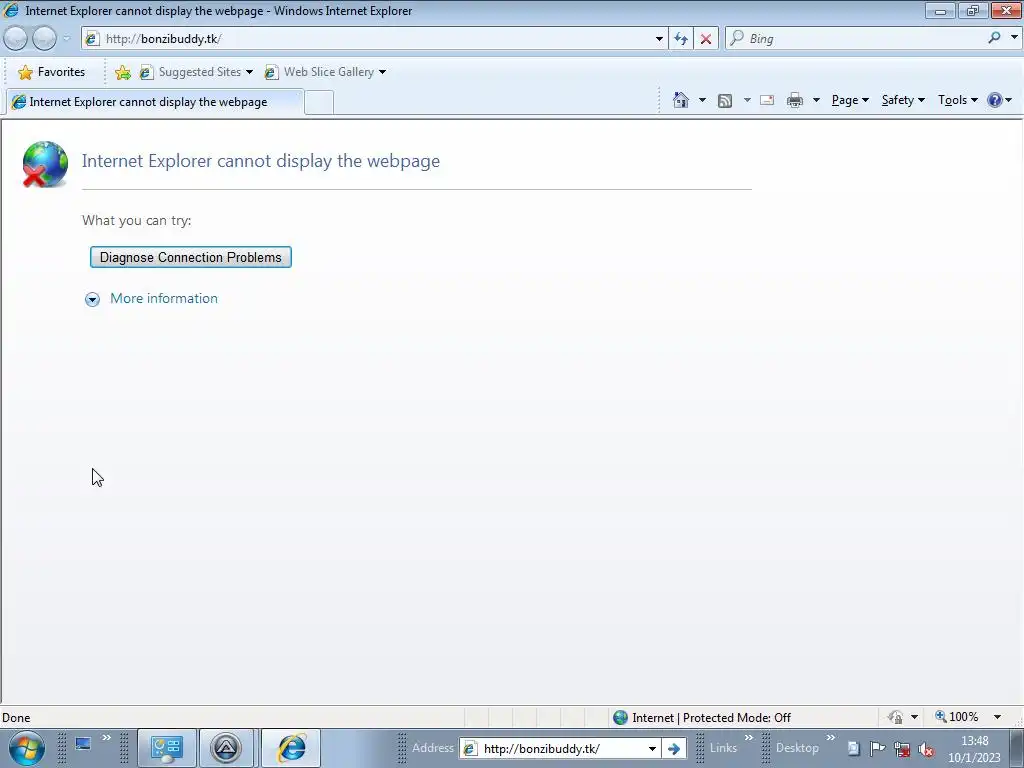Click Show Desktop quick launch icon

[83, 744]
